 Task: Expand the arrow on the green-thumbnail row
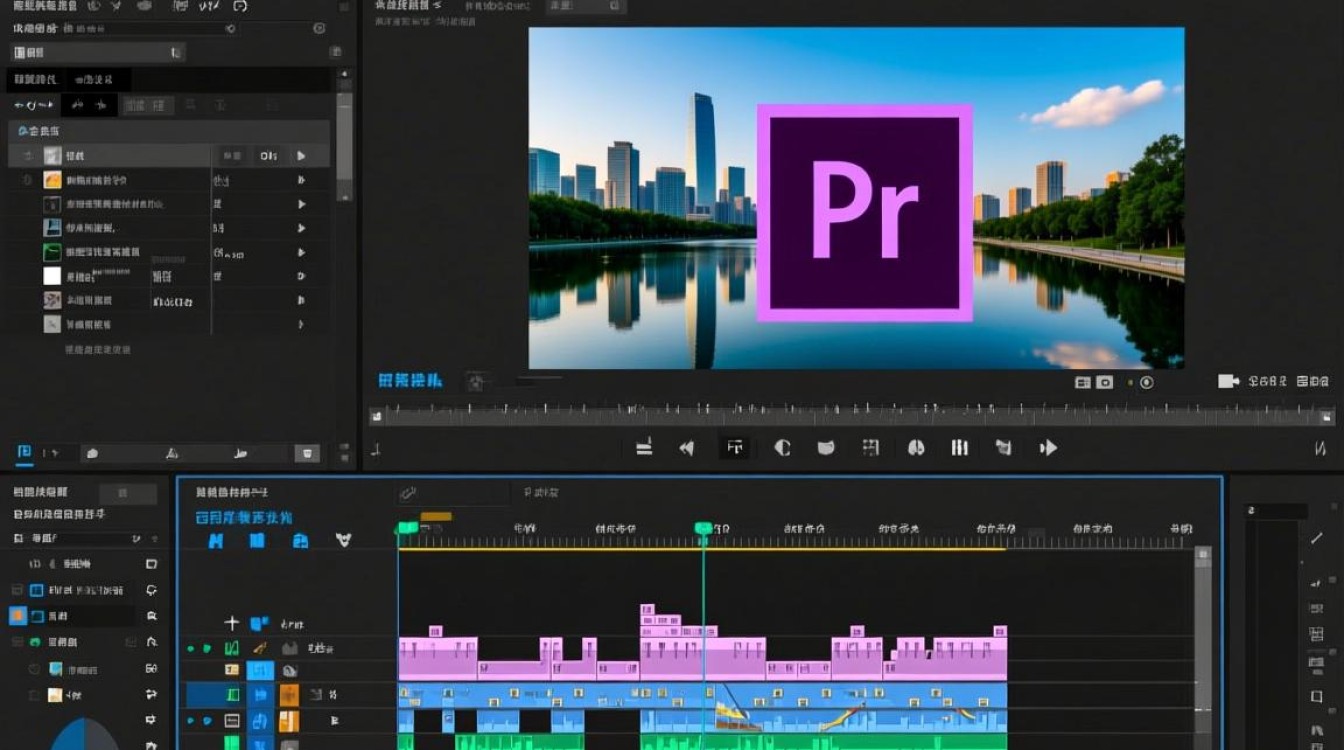pos(300,252)
